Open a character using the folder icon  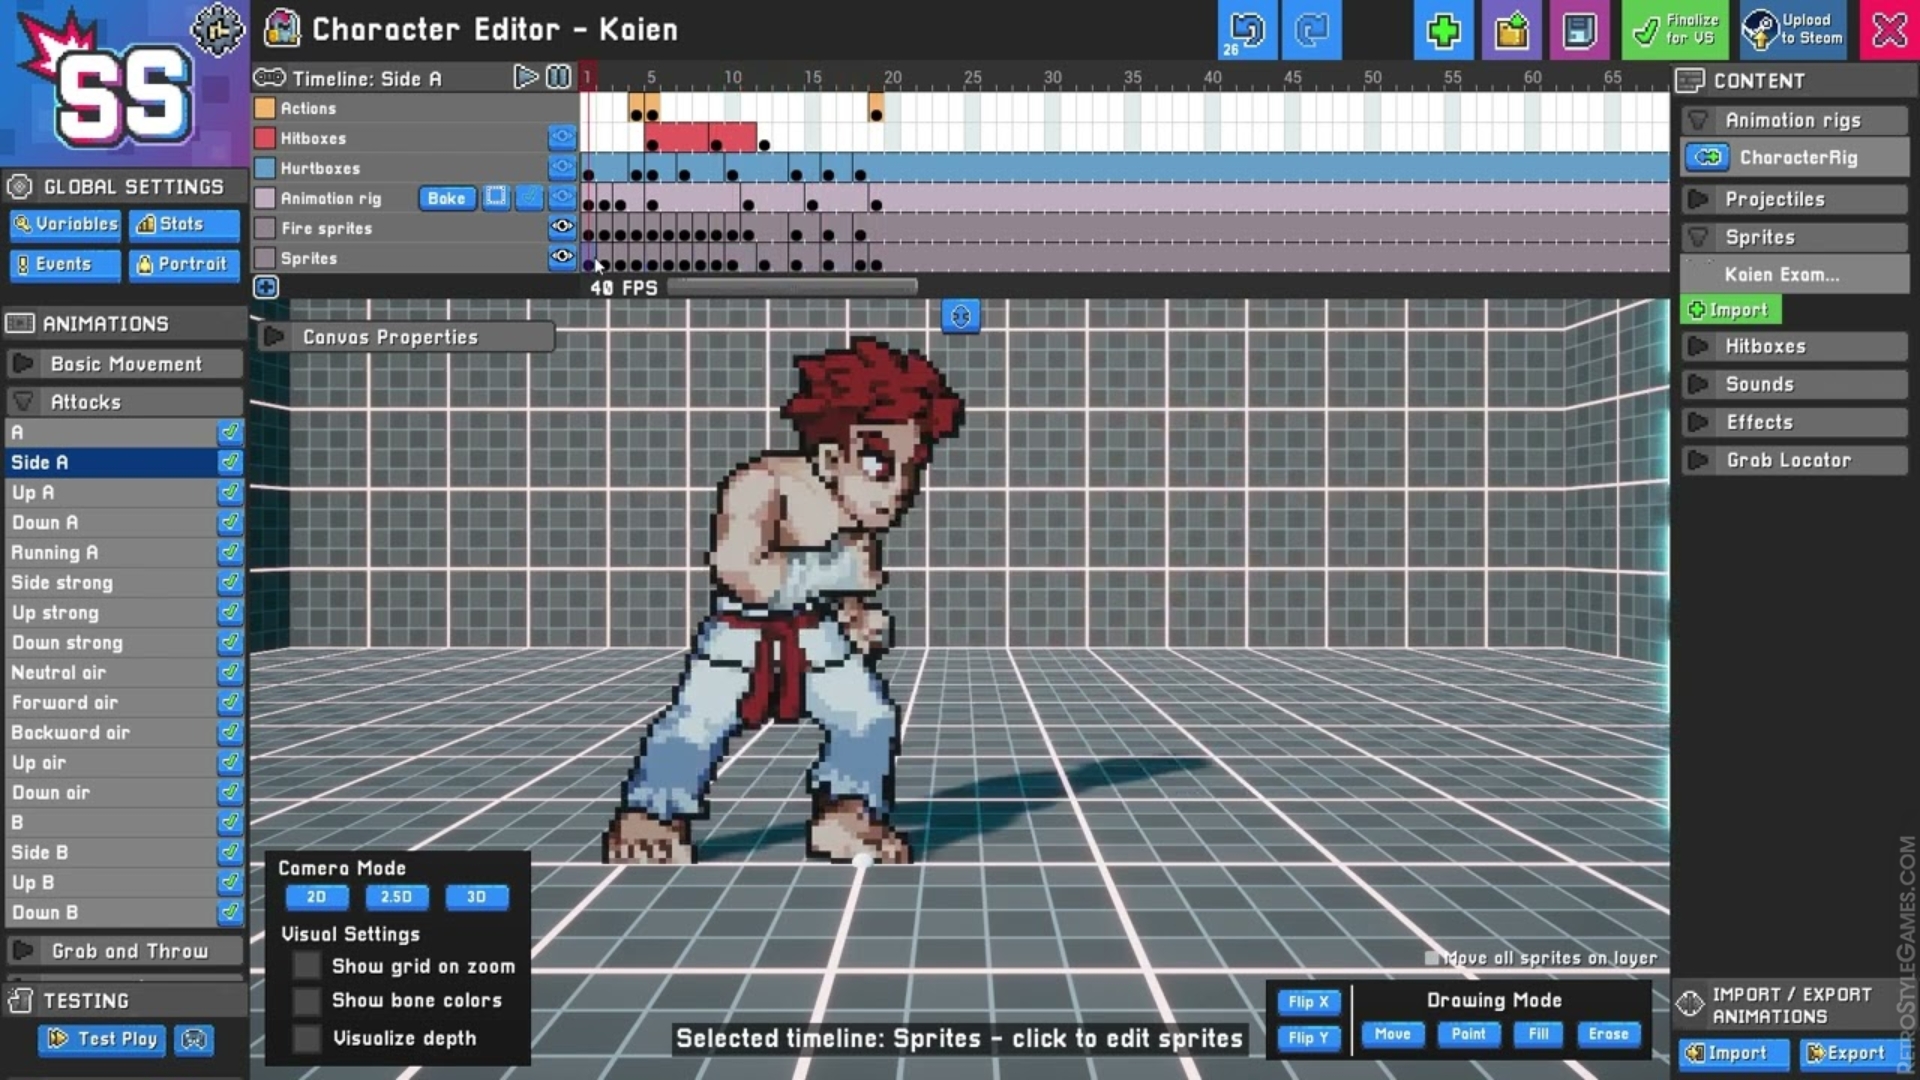click(1511, 30)
